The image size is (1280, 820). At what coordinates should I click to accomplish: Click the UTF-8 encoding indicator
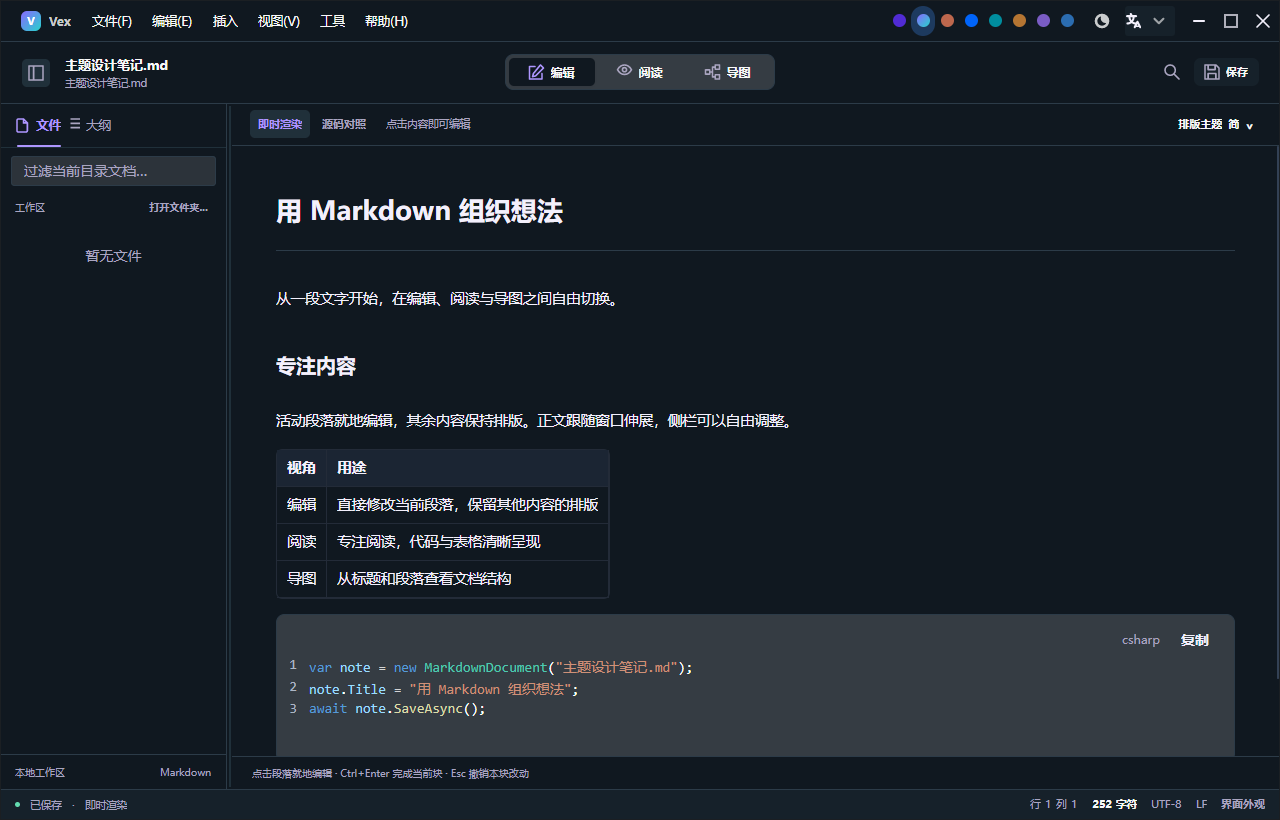point(1166,804)
